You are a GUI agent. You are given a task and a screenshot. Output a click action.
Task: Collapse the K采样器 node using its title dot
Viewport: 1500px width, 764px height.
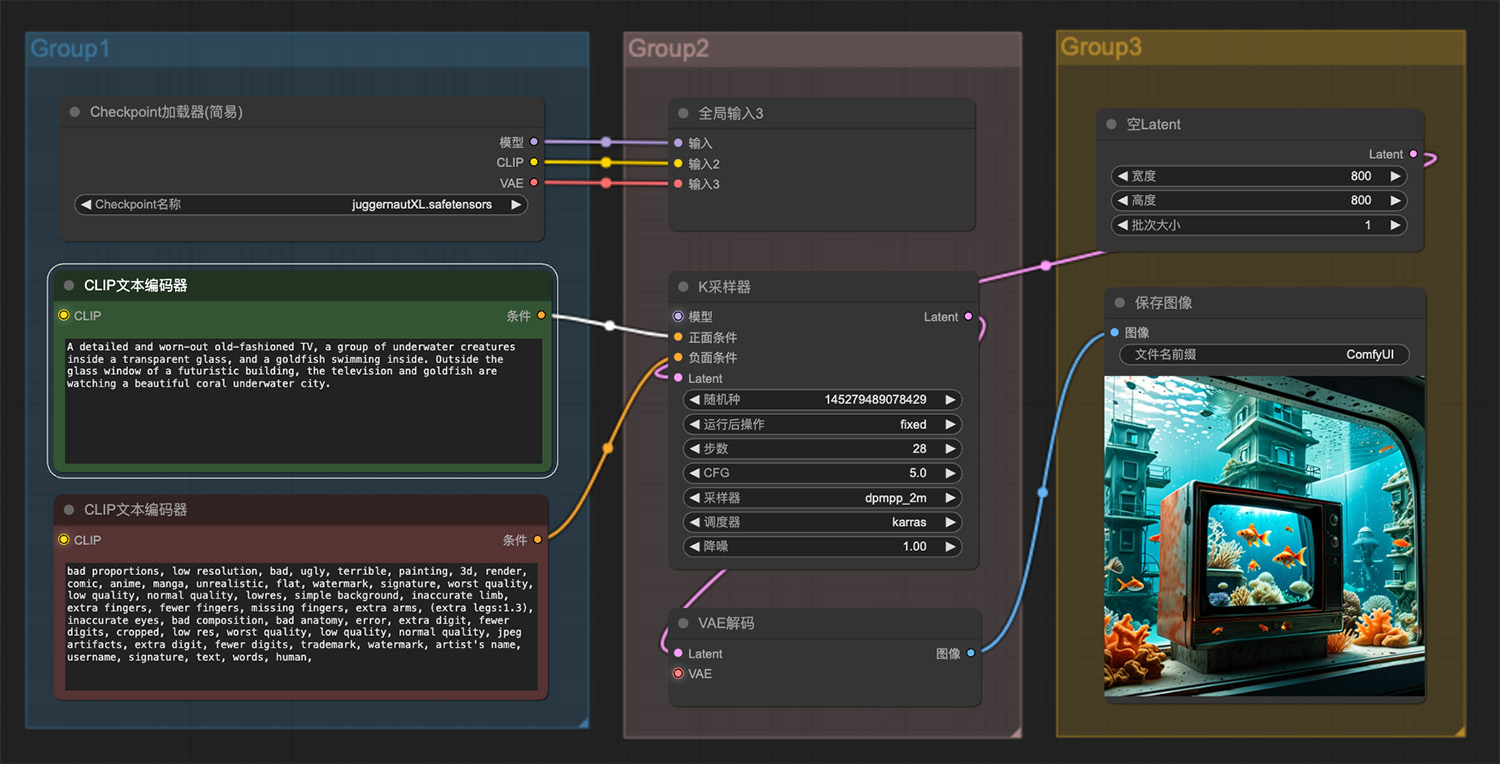(683, 286)
